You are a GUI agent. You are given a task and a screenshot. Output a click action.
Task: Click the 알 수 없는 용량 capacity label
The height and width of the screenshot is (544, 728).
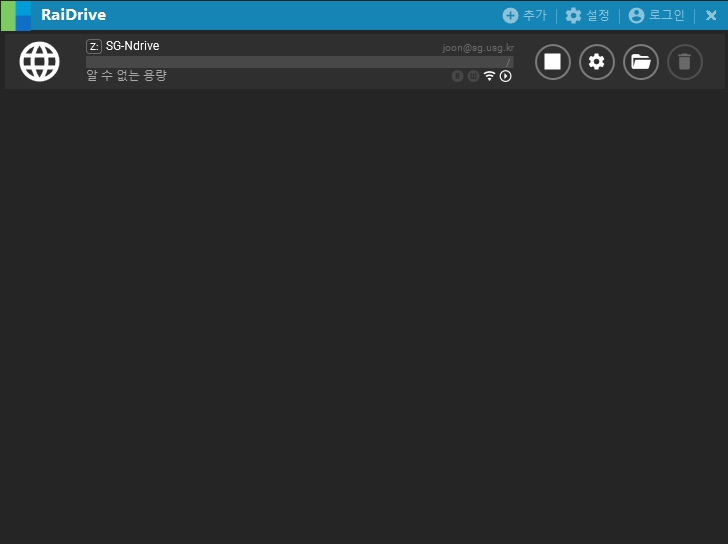[x=126, y=75]
